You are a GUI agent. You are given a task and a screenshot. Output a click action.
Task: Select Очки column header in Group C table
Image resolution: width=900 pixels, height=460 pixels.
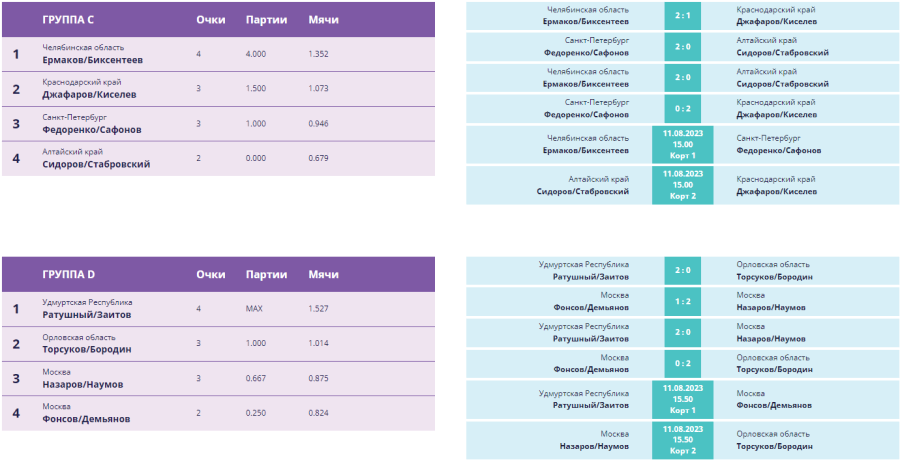pos(211,20)
